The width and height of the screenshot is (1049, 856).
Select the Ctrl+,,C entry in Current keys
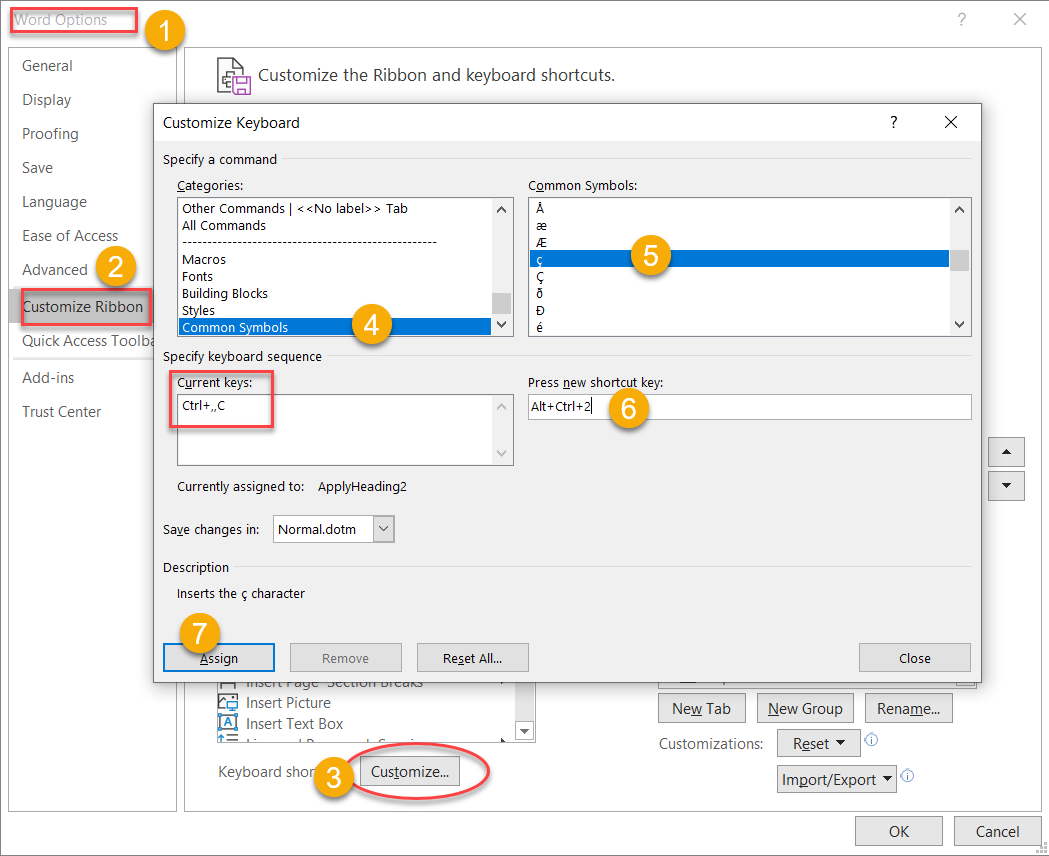point(203,405)
